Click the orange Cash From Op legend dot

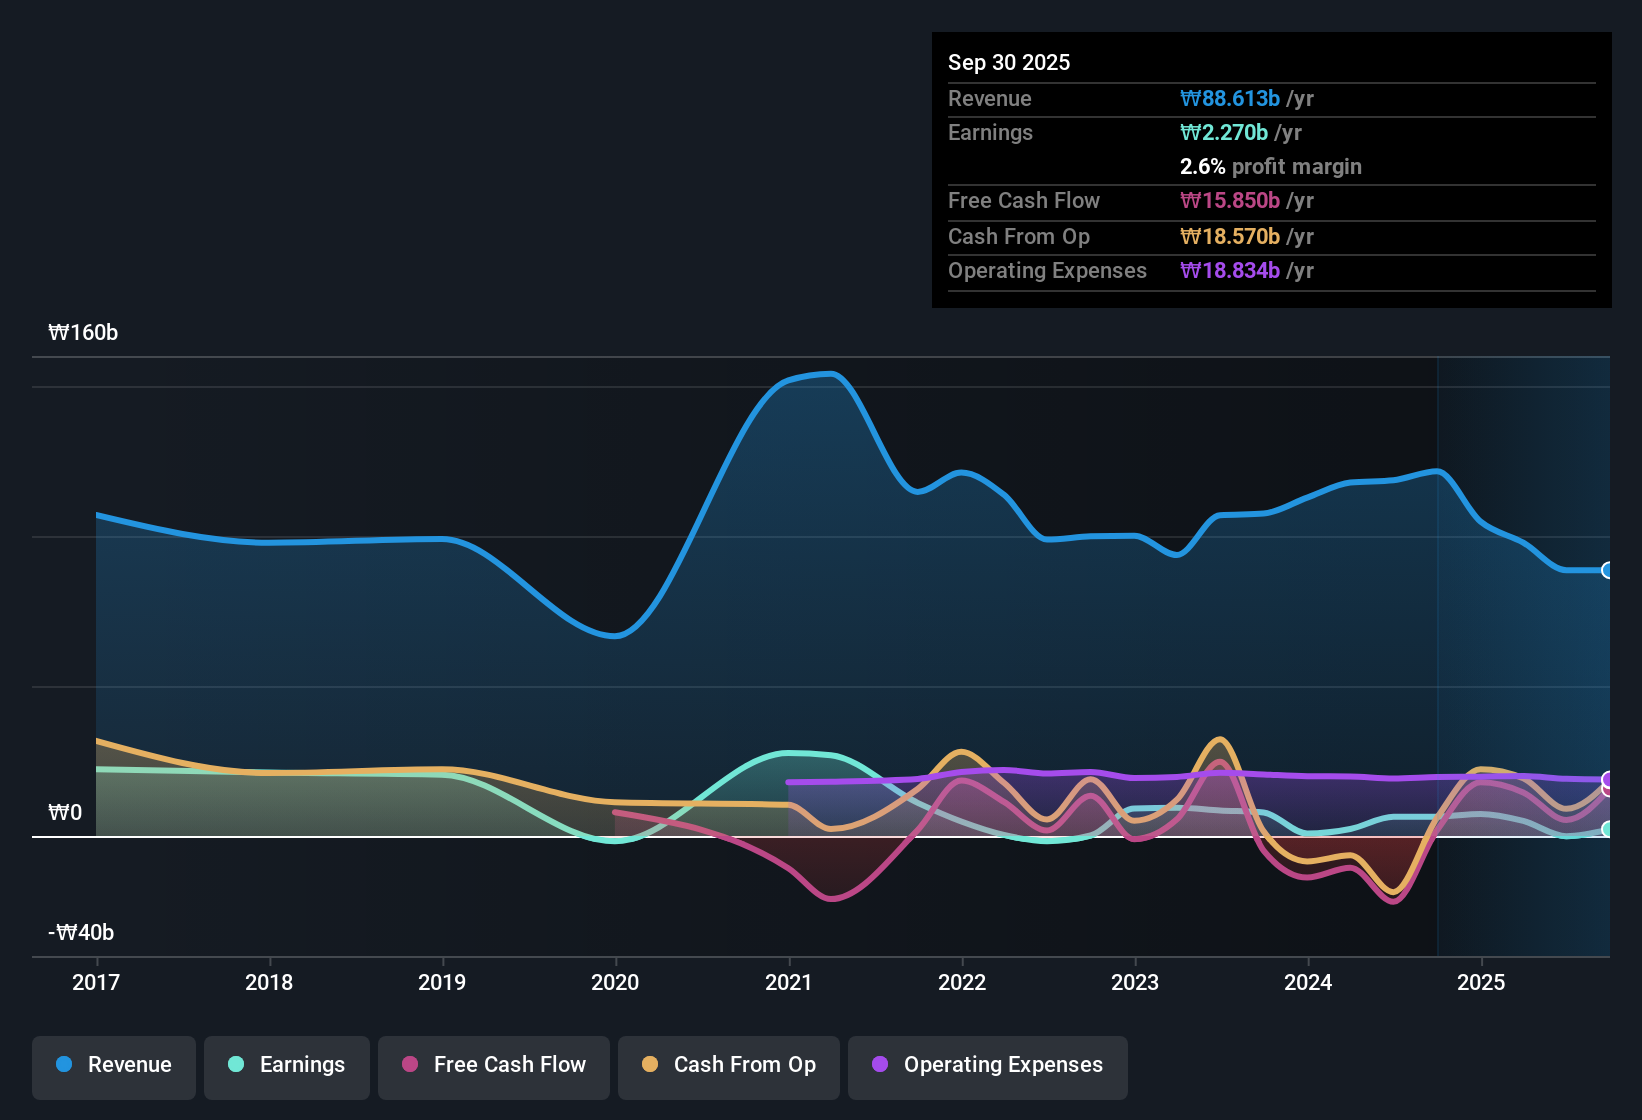[650, 1066]
